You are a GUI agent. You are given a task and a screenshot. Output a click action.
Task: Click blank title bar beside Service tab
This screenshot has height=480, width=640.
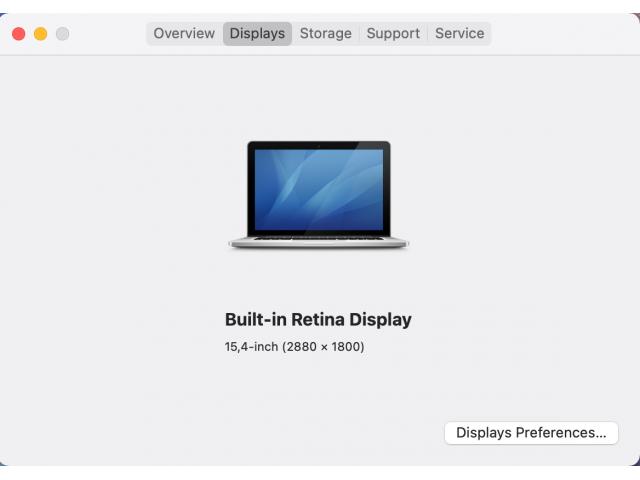[x=563, y=33]
